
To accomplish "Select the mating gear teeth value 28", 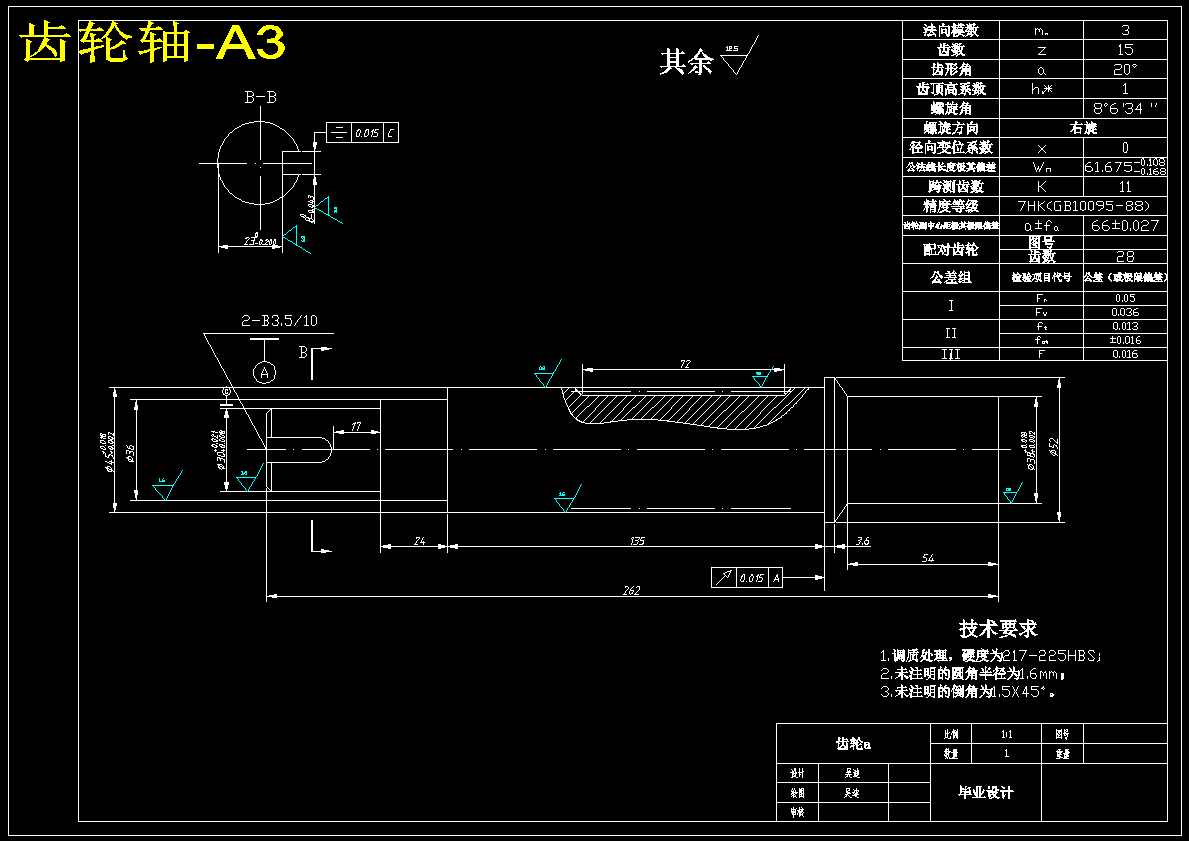I will pyautogui.click(x=1125, y=257).
